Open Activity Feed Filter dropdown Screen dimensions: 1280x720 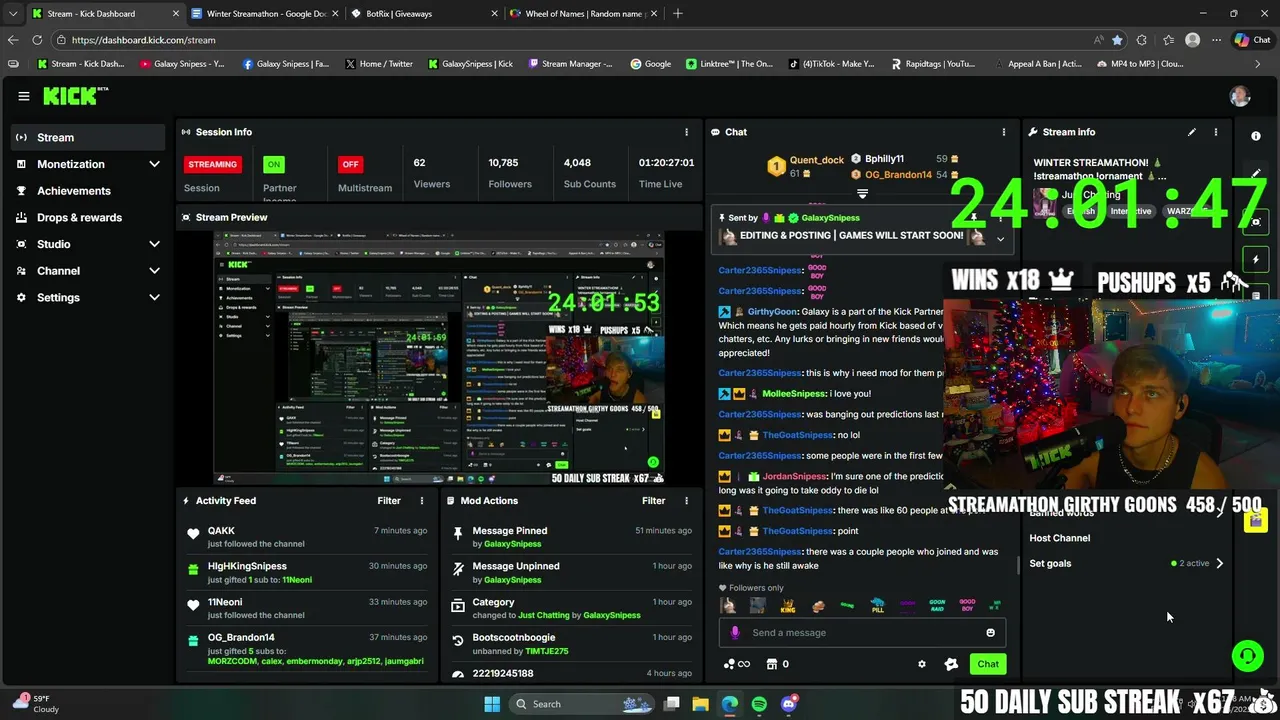389,501
